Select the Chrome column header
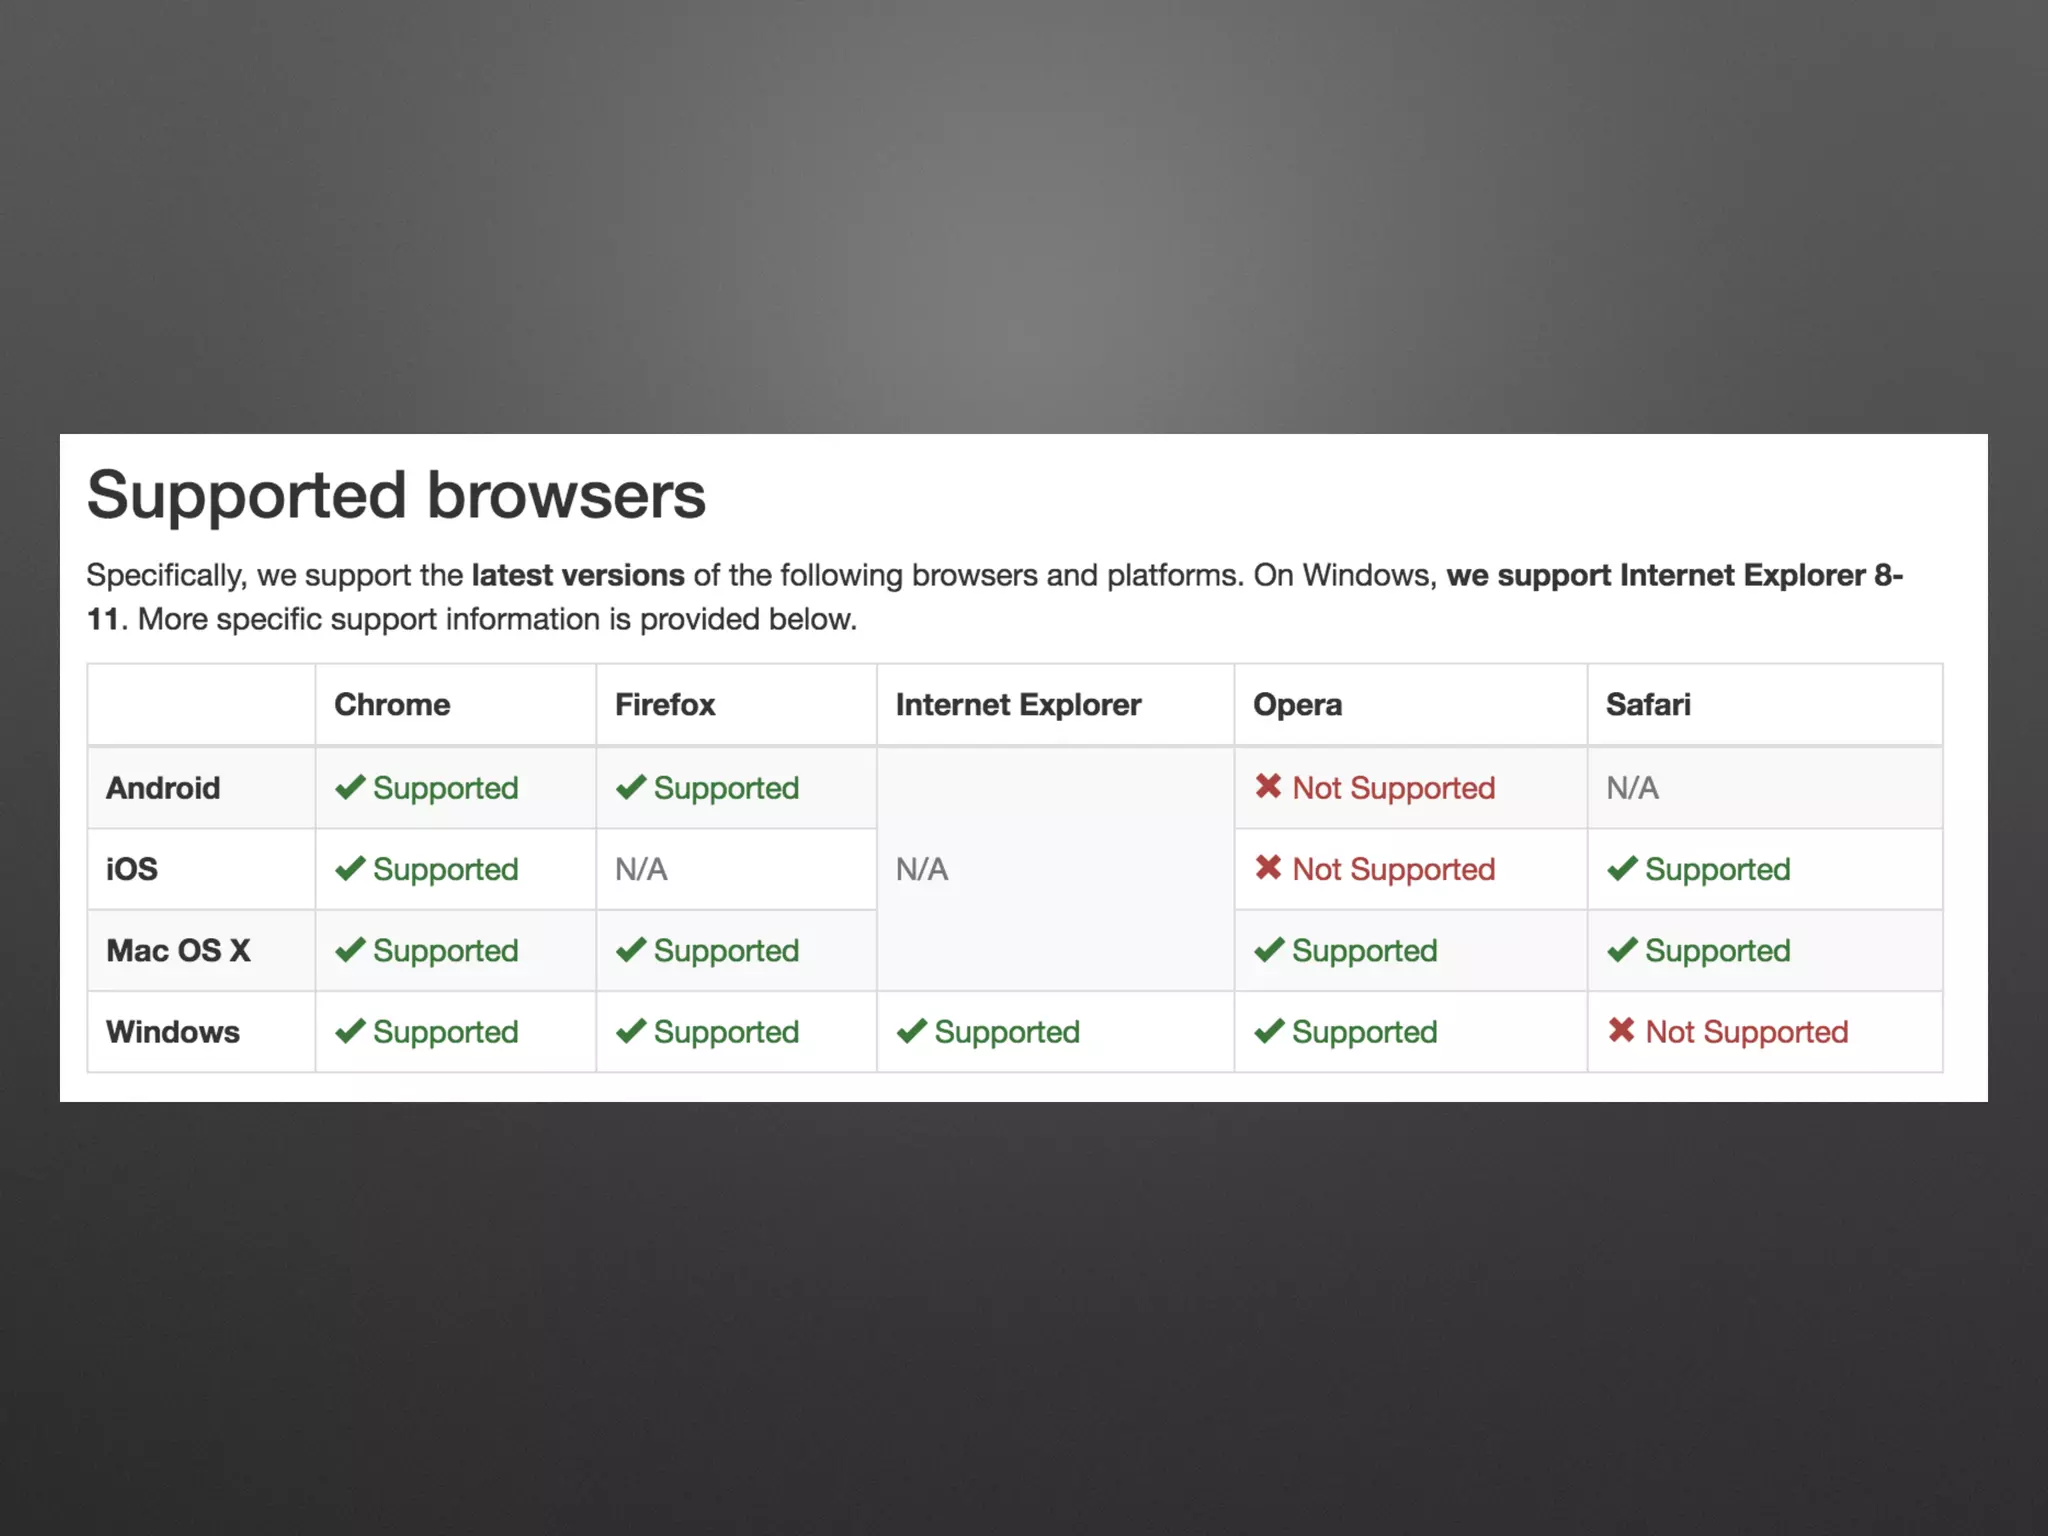 click(x=392, y=705)
